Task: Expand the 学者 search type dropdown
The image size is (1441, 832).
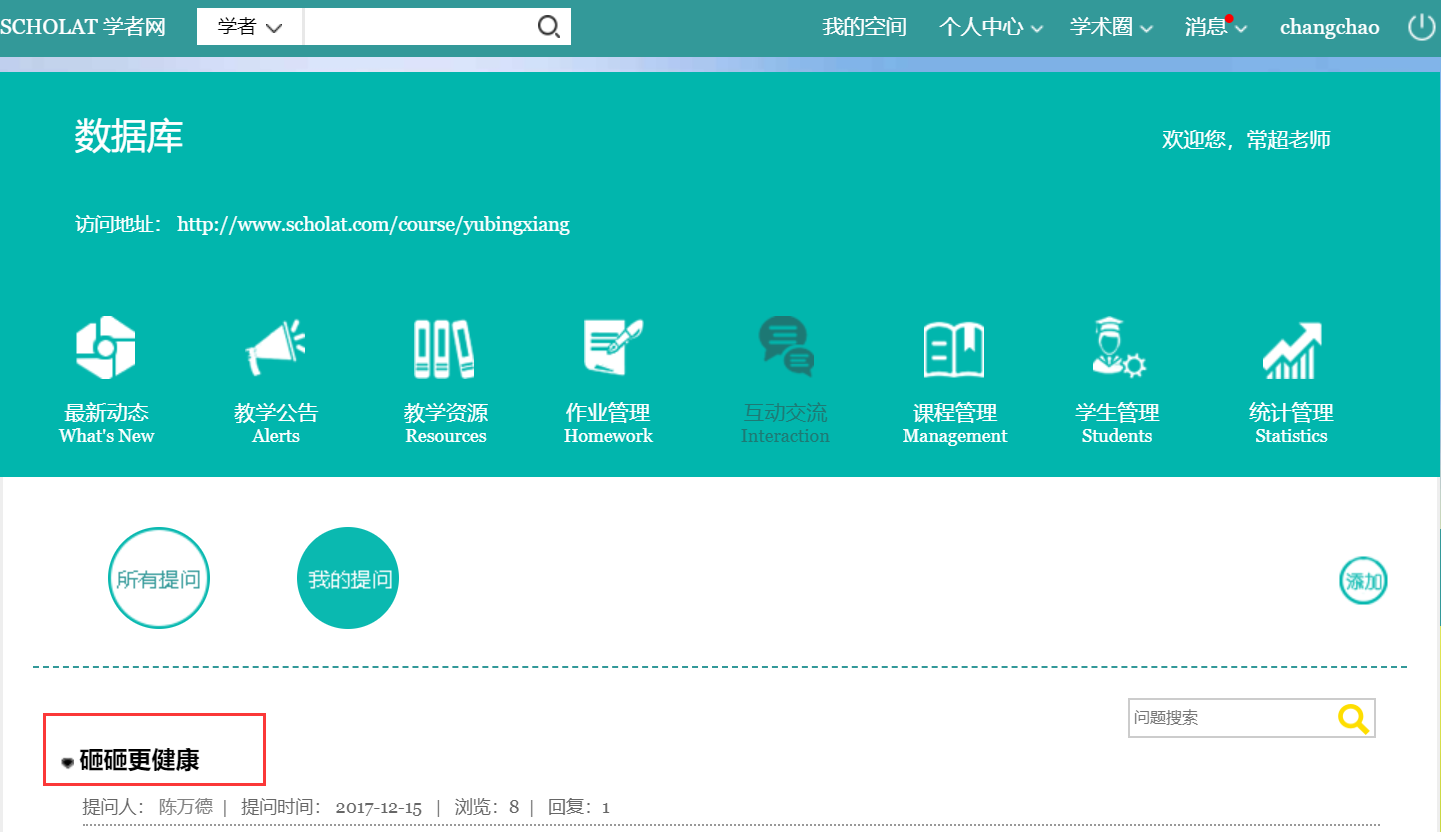Action: pyautogui.click(x=250, y=27)
